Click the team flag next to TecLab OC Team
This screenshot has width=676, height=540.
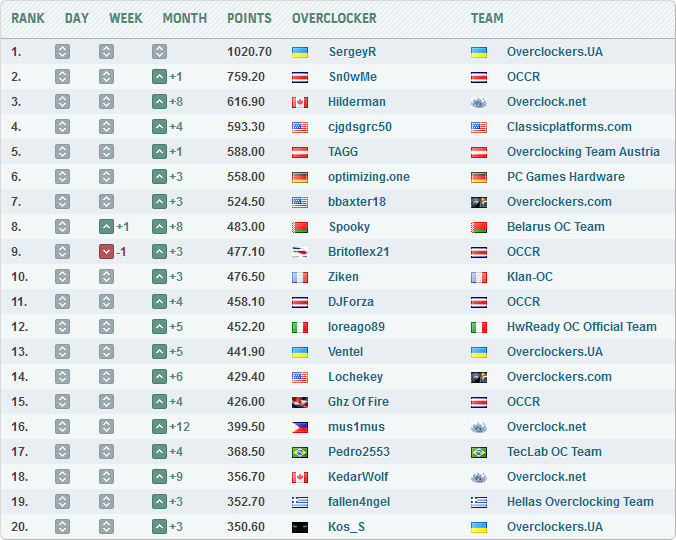pos(479,452)
